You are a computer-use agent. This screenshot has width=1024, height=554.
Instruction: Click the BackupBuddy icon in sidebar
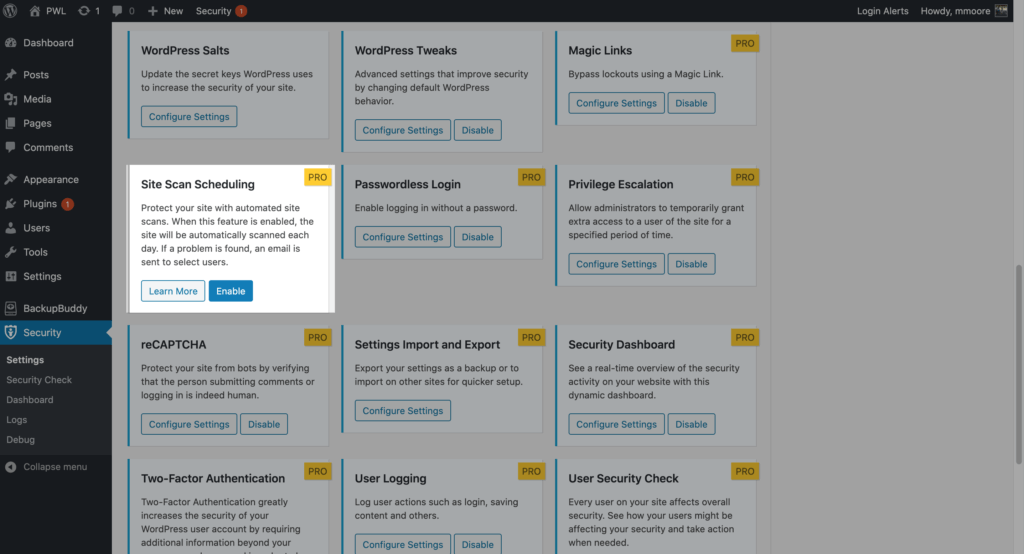10,308
